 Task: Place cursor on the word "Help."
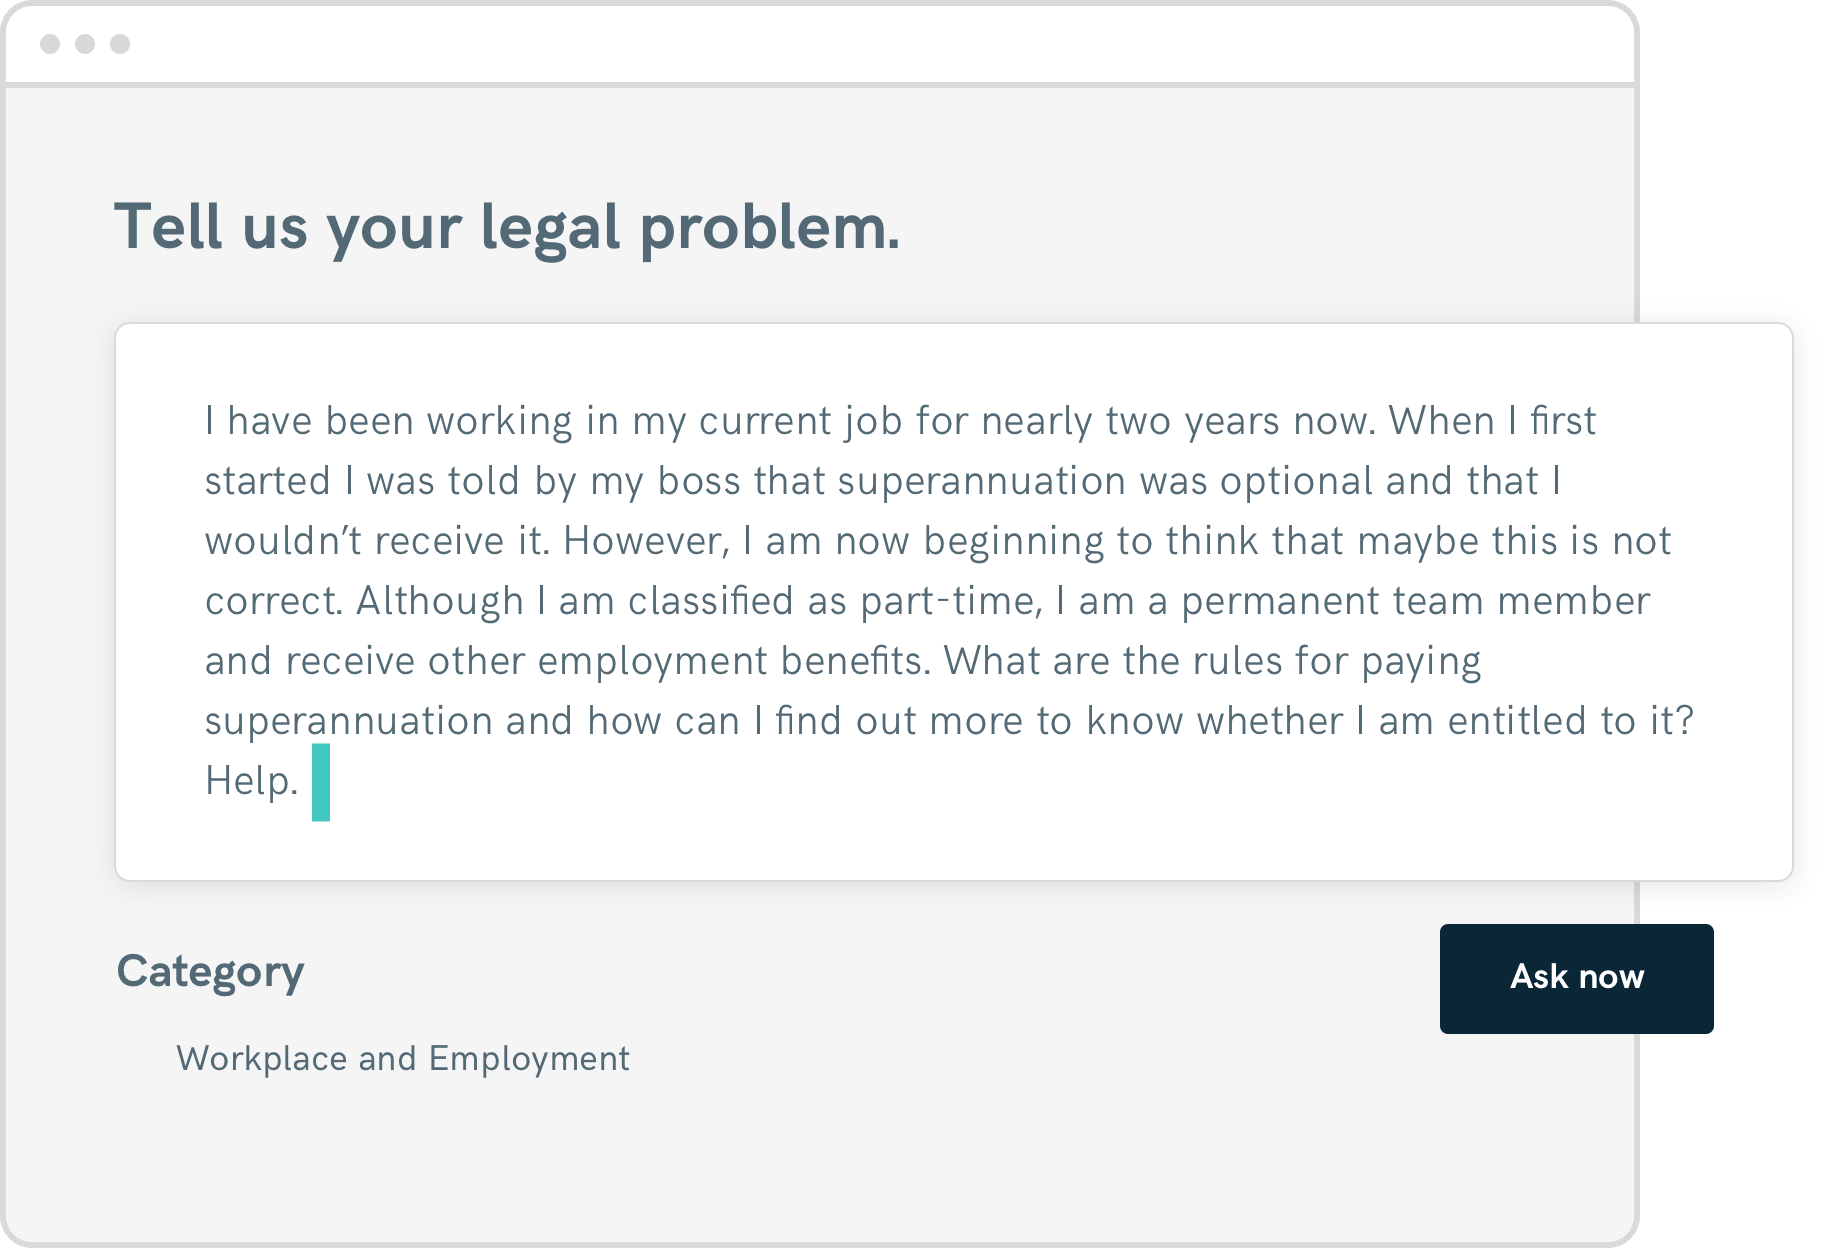251,781
